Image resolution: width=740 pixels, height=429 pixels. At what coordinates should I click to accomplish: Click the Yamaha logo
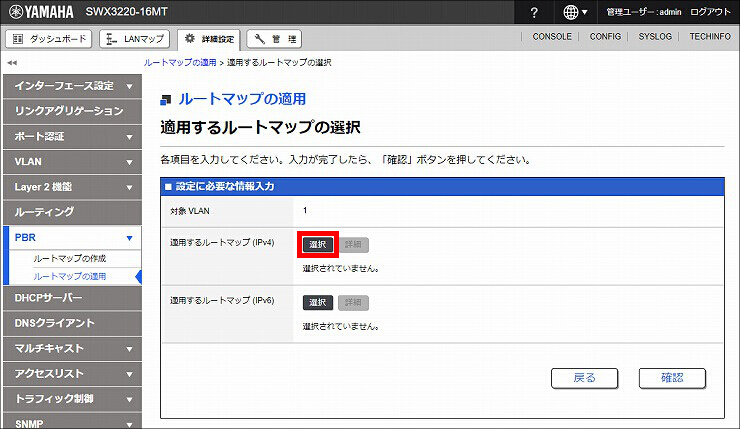(x=41, y=12)
